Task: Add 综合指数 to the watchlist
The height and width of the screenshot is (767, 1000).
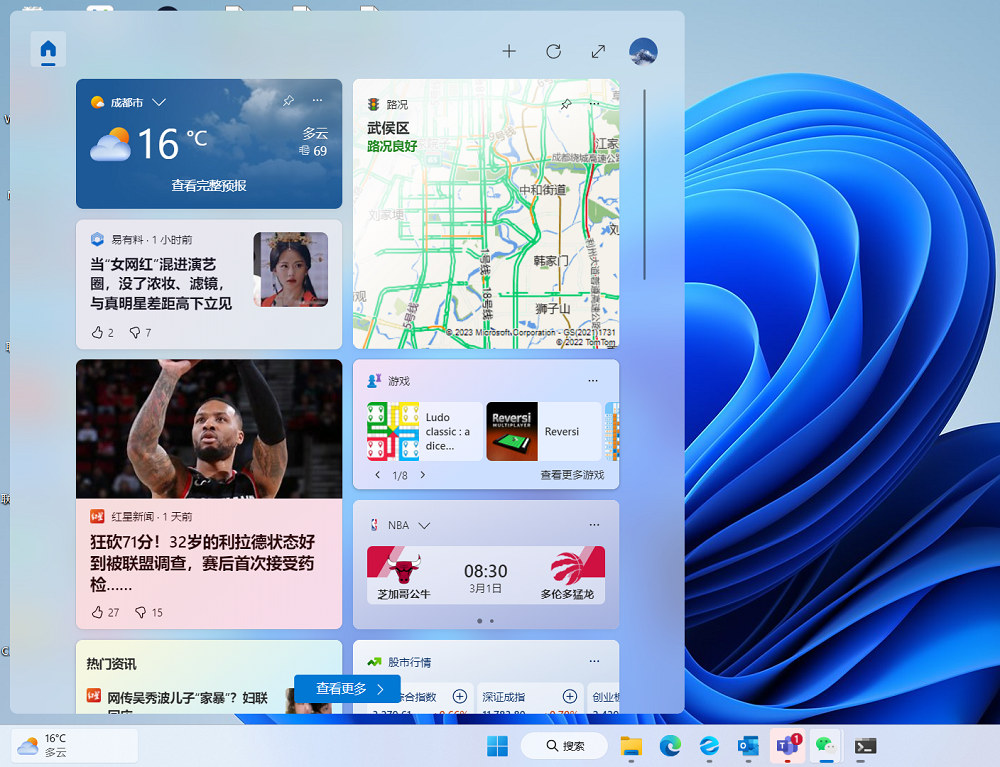Action: coord(460,696)
